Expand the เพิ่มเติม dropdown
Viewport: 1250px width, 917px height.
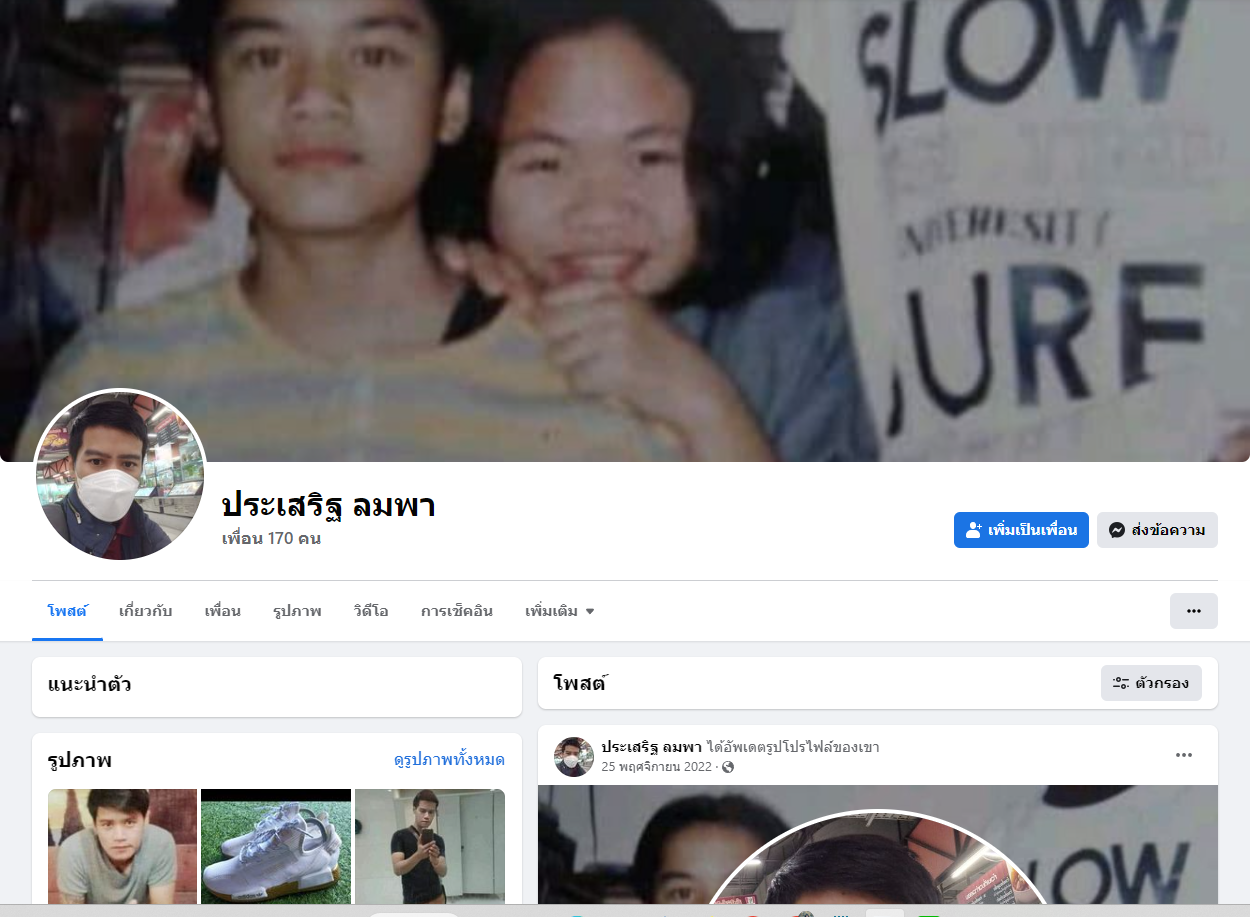tap(560, 611)
